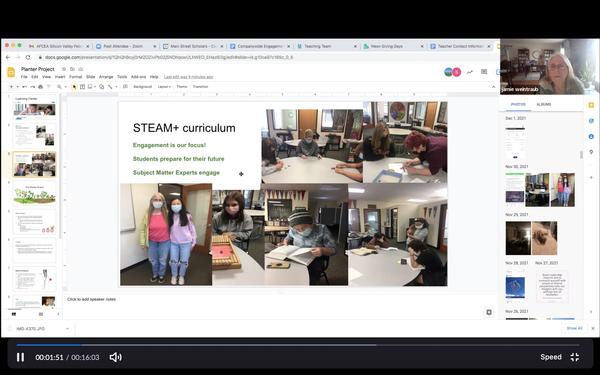Open the Tools menu
The image size is (600, 375).
click(122, 77)
